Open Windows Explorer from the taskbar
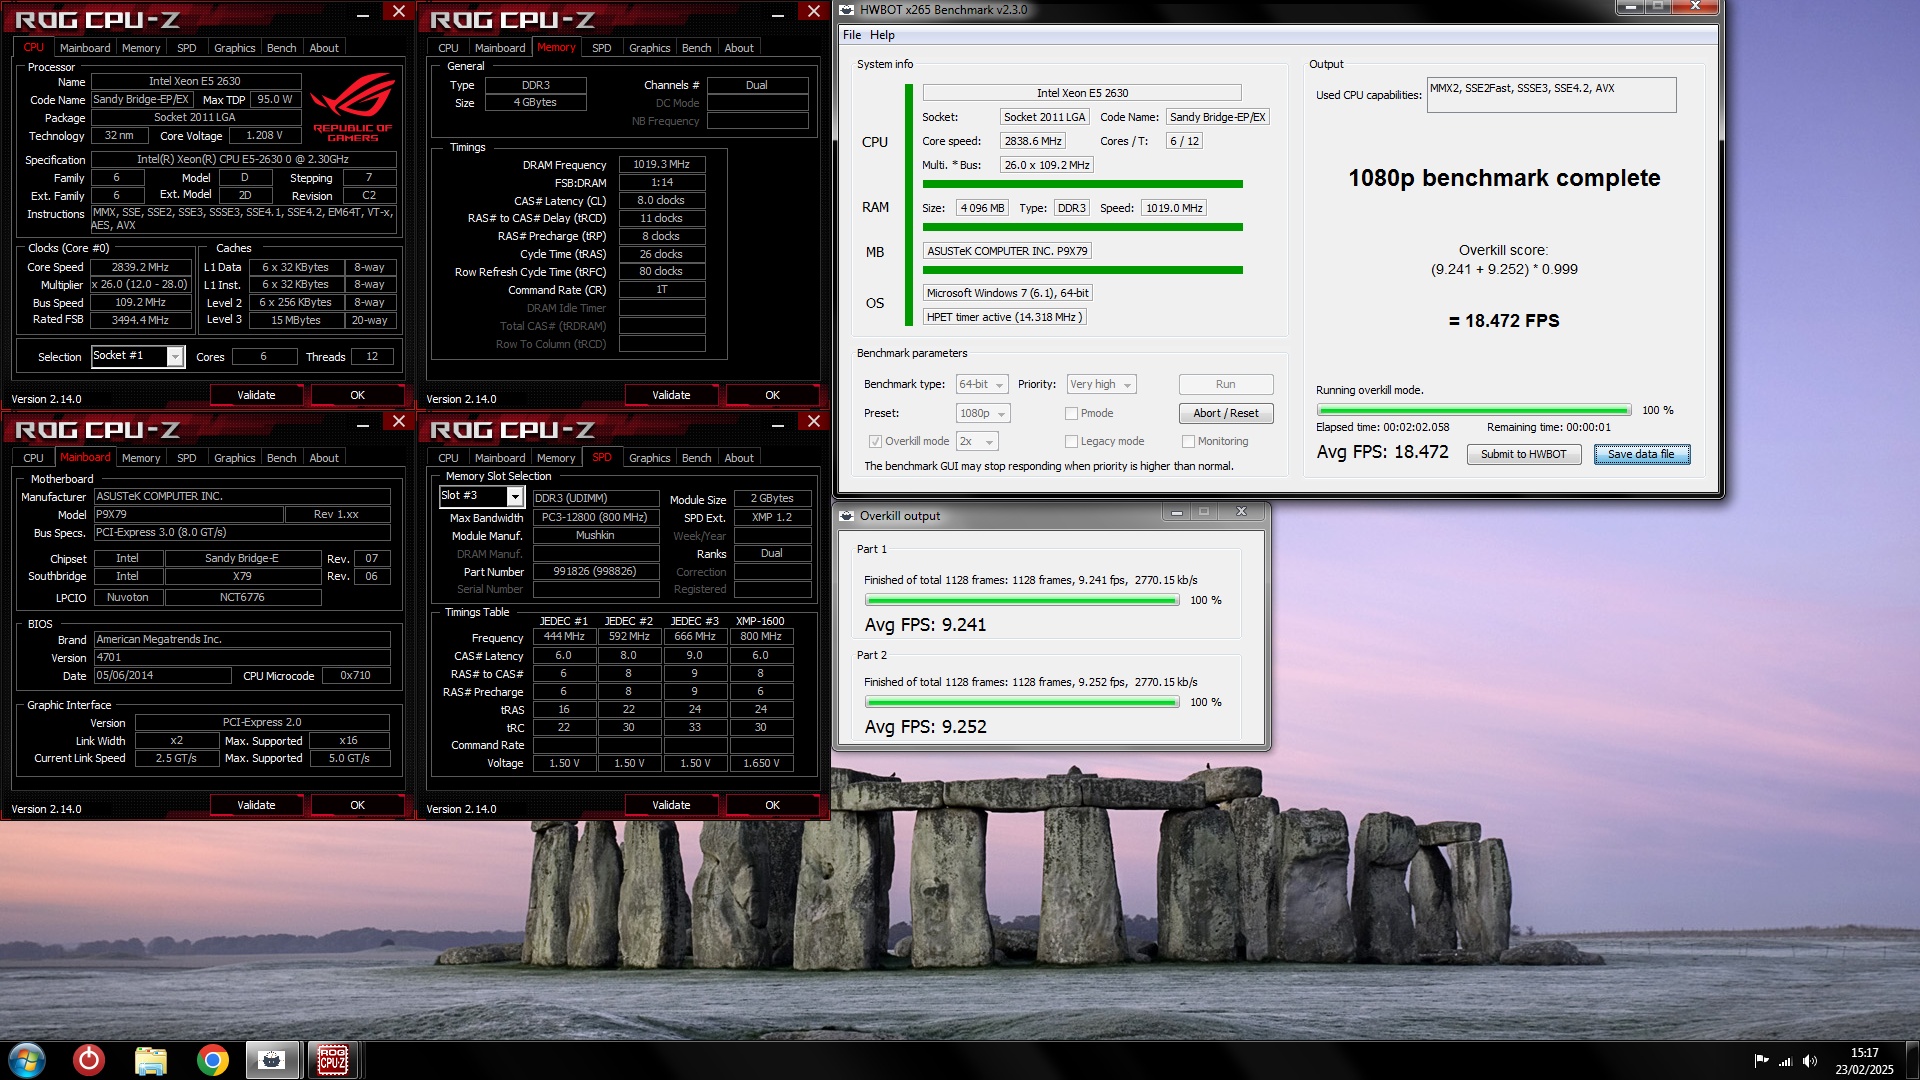 coord(151,1059)
